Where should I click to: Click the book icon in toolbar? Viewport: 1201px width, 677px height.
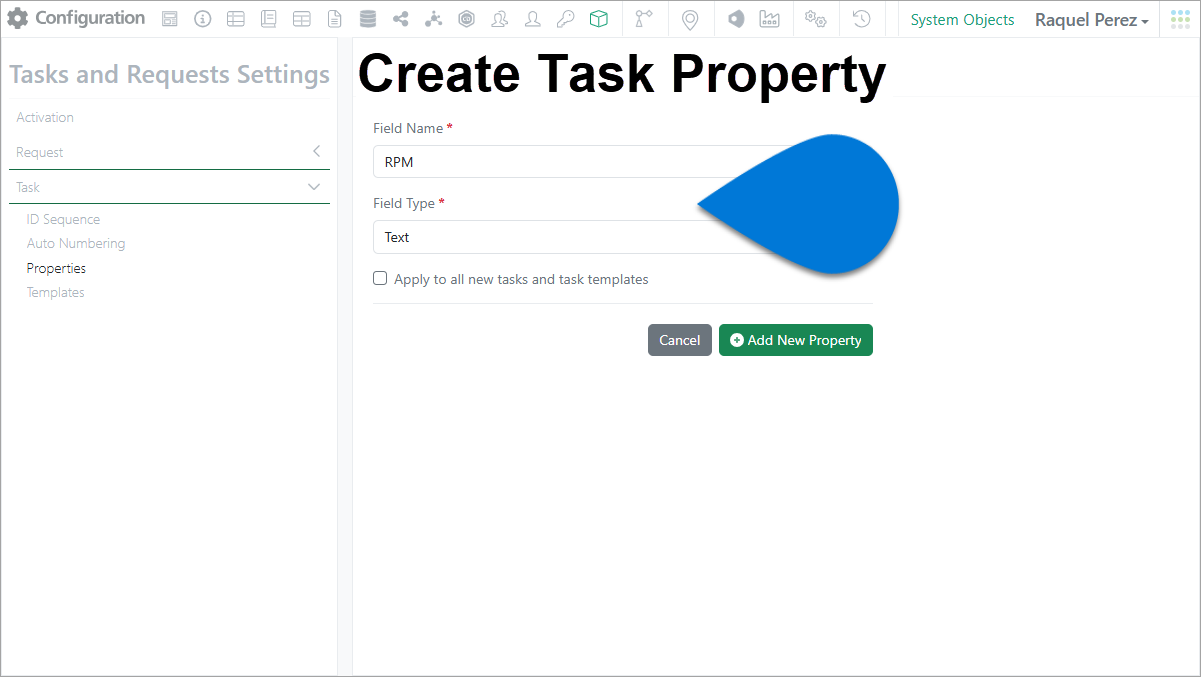268,19
